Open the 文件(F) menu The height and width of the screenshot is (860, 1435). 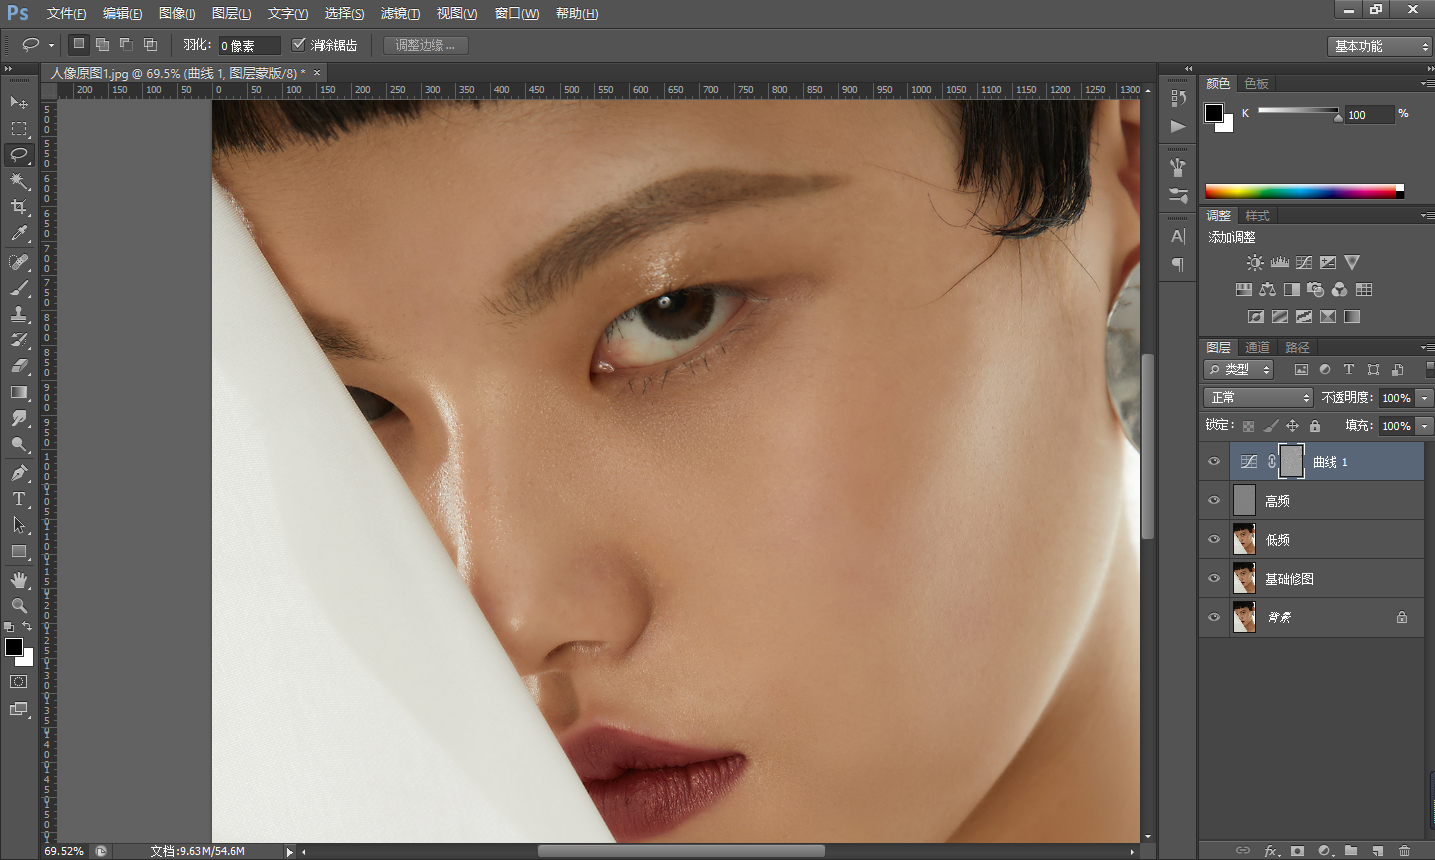tap(66, 13)
